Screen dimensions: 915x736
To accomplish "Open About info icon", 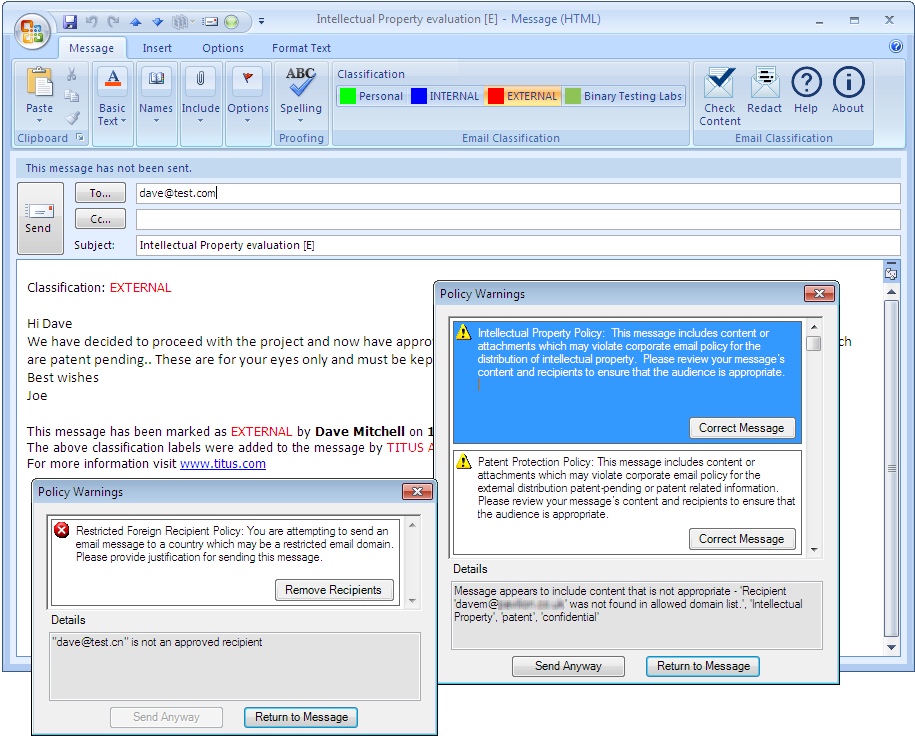I will click(x=848, y=82).
